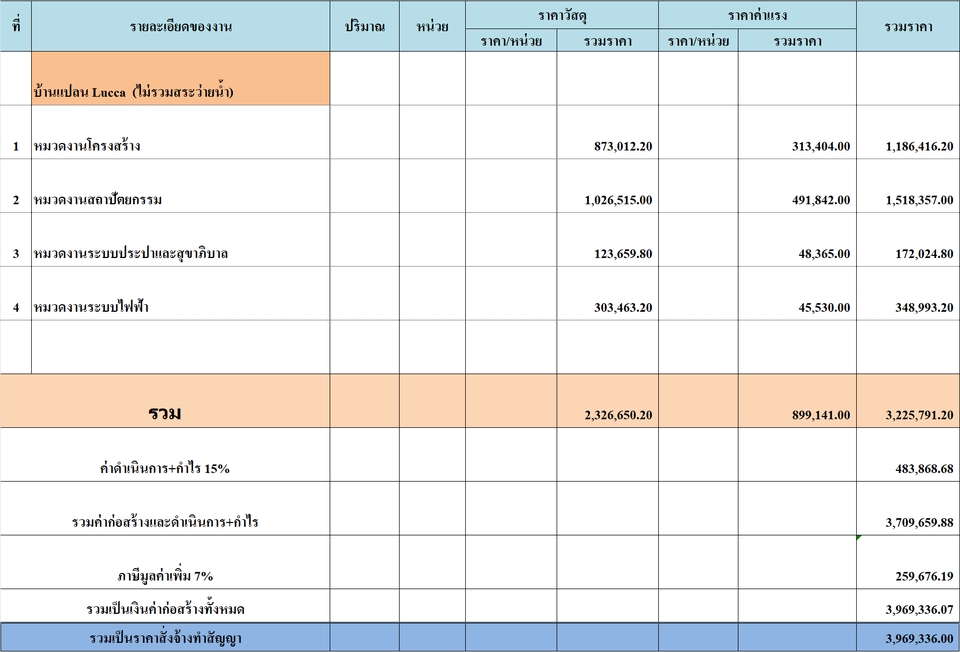This screenshot has height=652, width=960.
Task: Select the material sum 2,326,650.20
Action: (618, 414)
